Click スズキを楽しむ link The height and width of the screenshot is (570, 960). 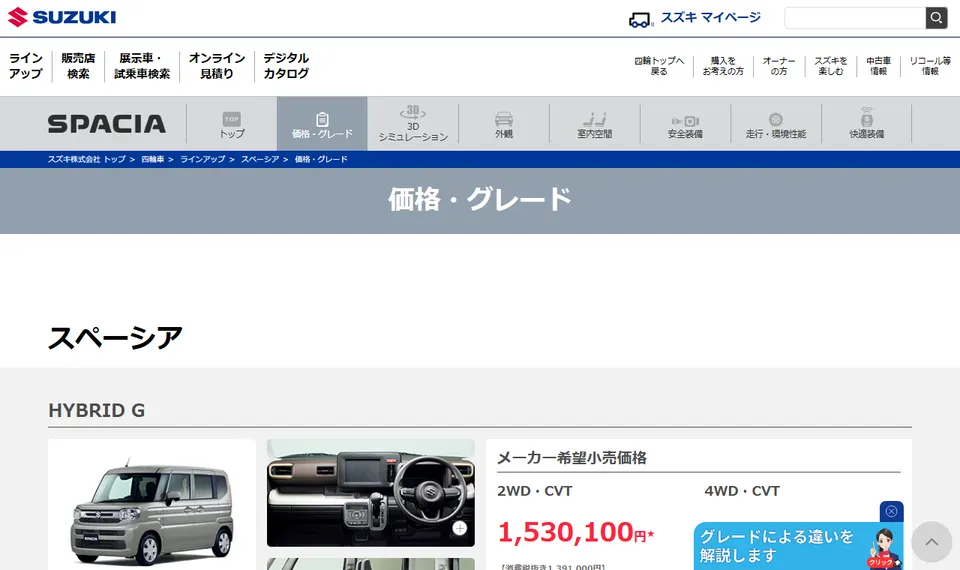coord(831,66)
